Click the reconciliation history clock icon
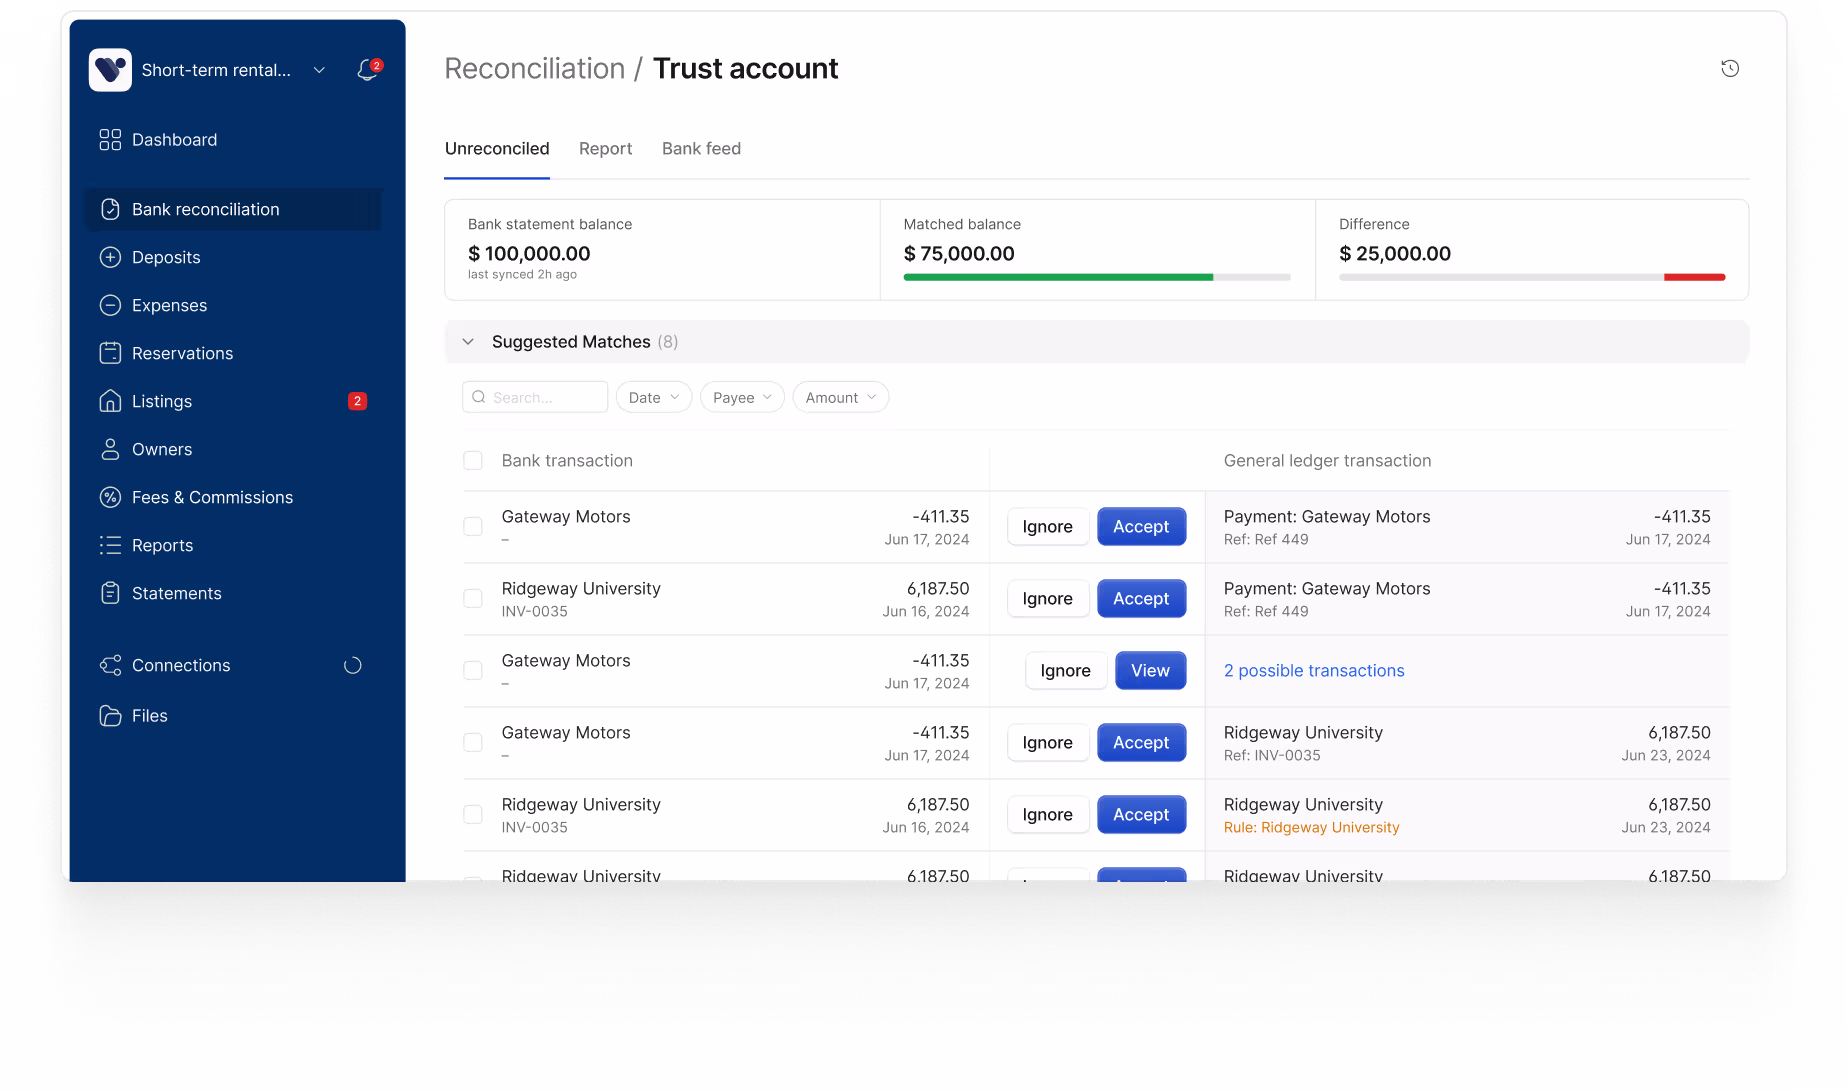Screen dimensions: 1848x1090 pyautogui.click(x=1730, y=68)
